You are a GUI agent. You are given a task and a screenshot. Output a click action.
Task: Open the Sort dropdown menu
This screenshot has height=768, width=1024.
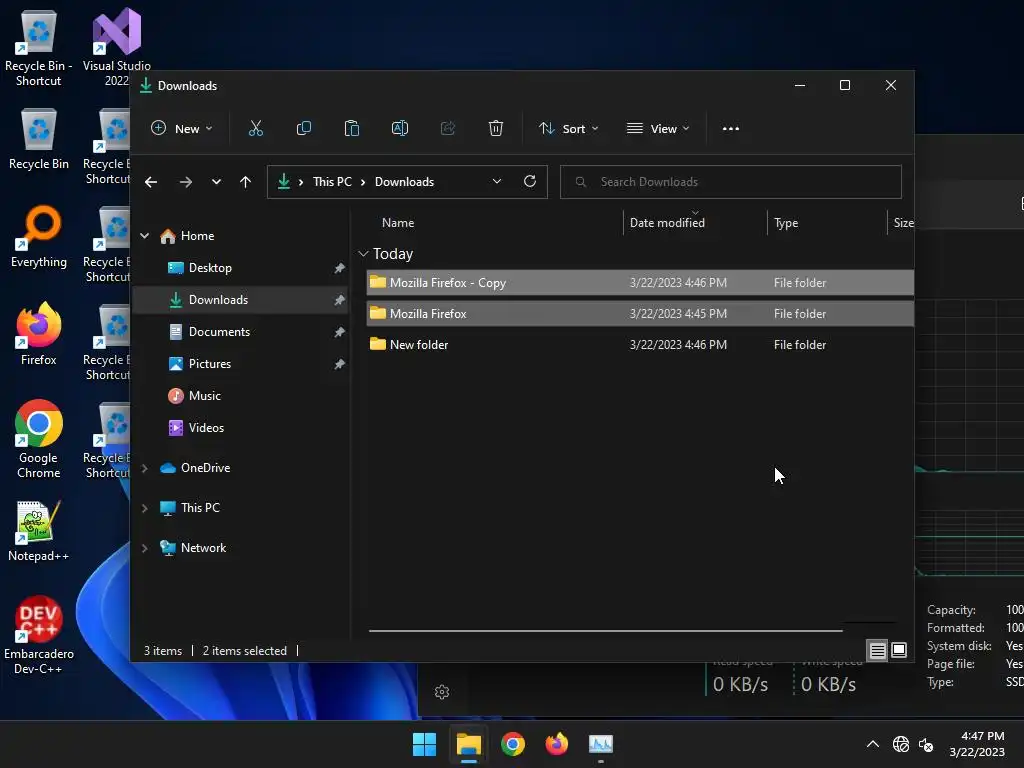(x=568, y=129)
